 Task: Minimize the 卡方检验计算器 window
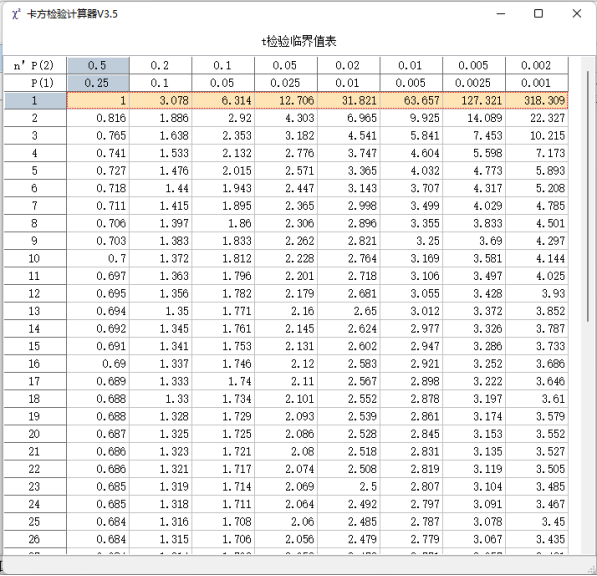(x=501, y=14)
